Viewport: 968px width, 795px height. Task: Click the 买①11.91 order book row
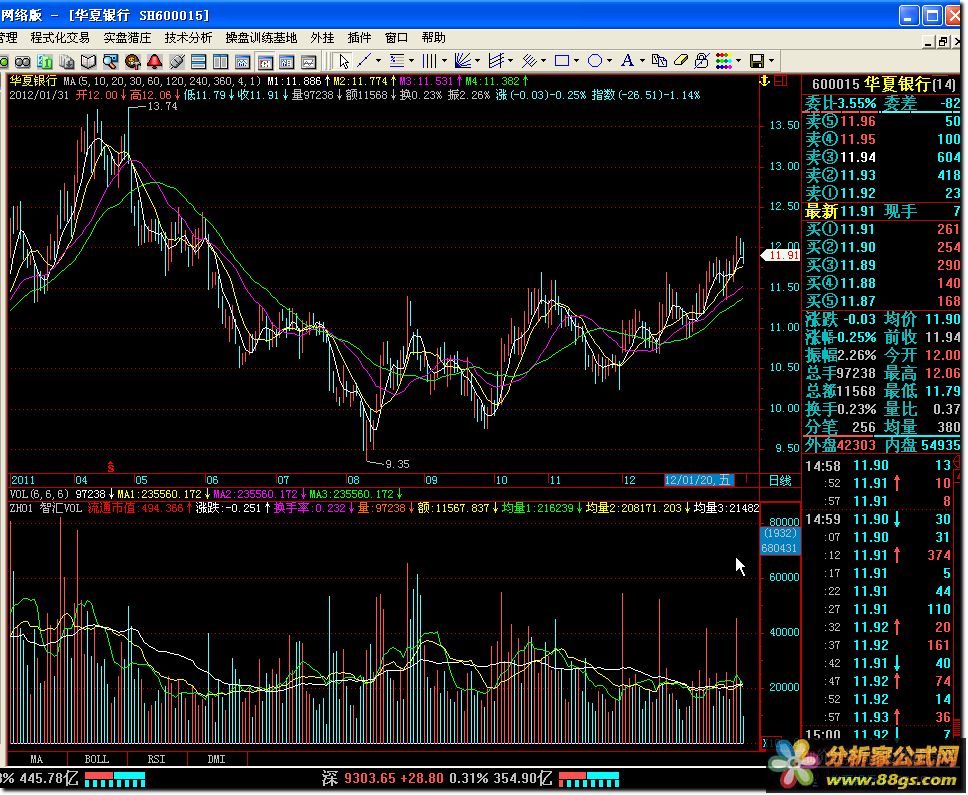[x=883, y=229]
